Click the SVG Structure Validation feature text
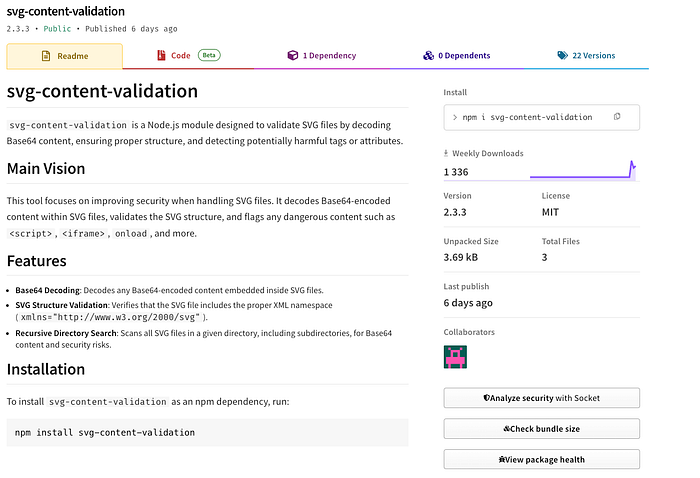This screenshot has height=478, width=700. click(174, 311)
